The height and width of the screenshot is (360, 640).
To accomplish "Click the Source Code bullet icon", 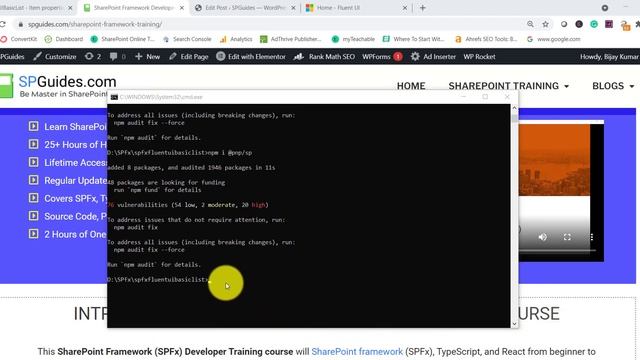I will tap(33, 216).
